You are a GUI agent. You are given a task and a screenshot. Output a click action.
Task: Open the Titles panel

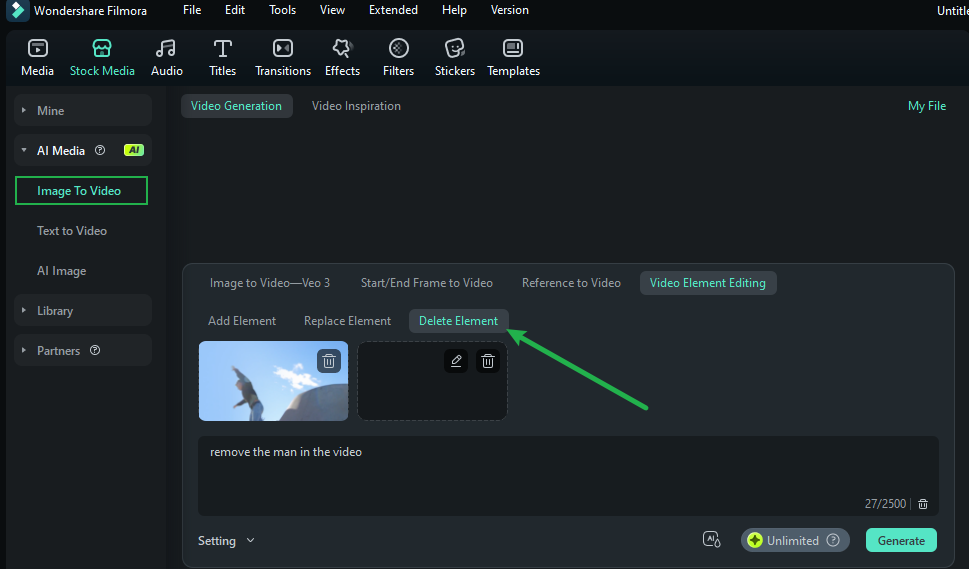222,57
